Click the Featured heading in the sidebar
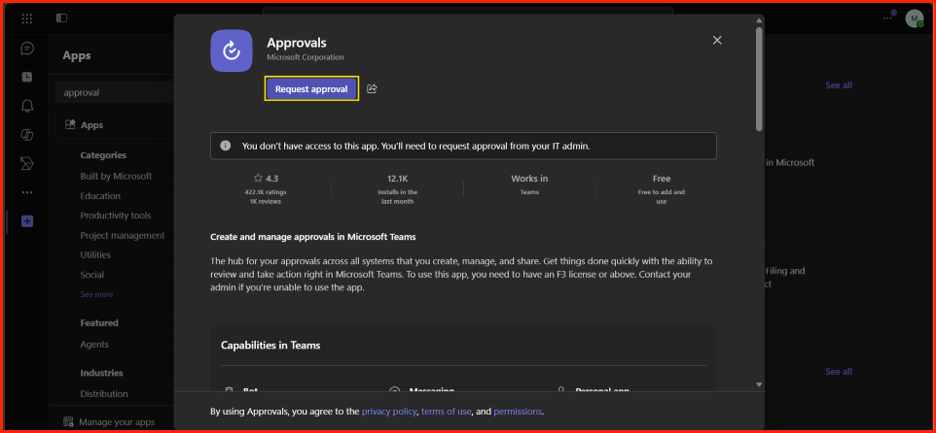Image resolution: width=936 pixels, height=433 pixels. 99,323
